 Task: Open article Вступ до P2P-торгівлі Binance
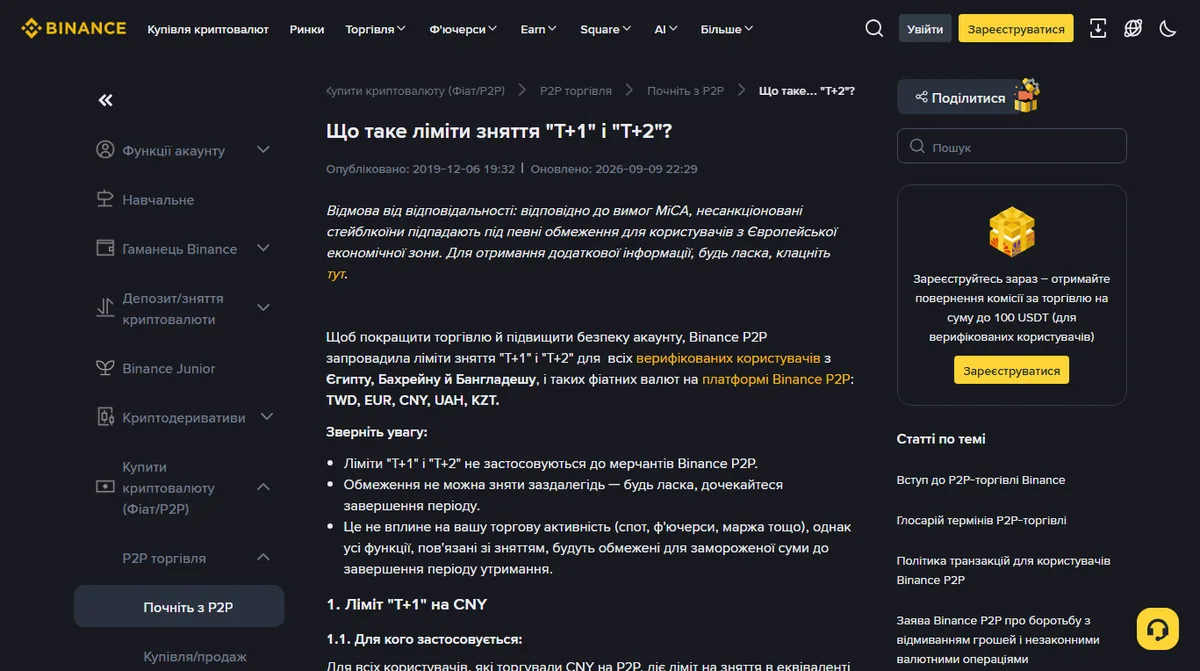click(981, 480)
